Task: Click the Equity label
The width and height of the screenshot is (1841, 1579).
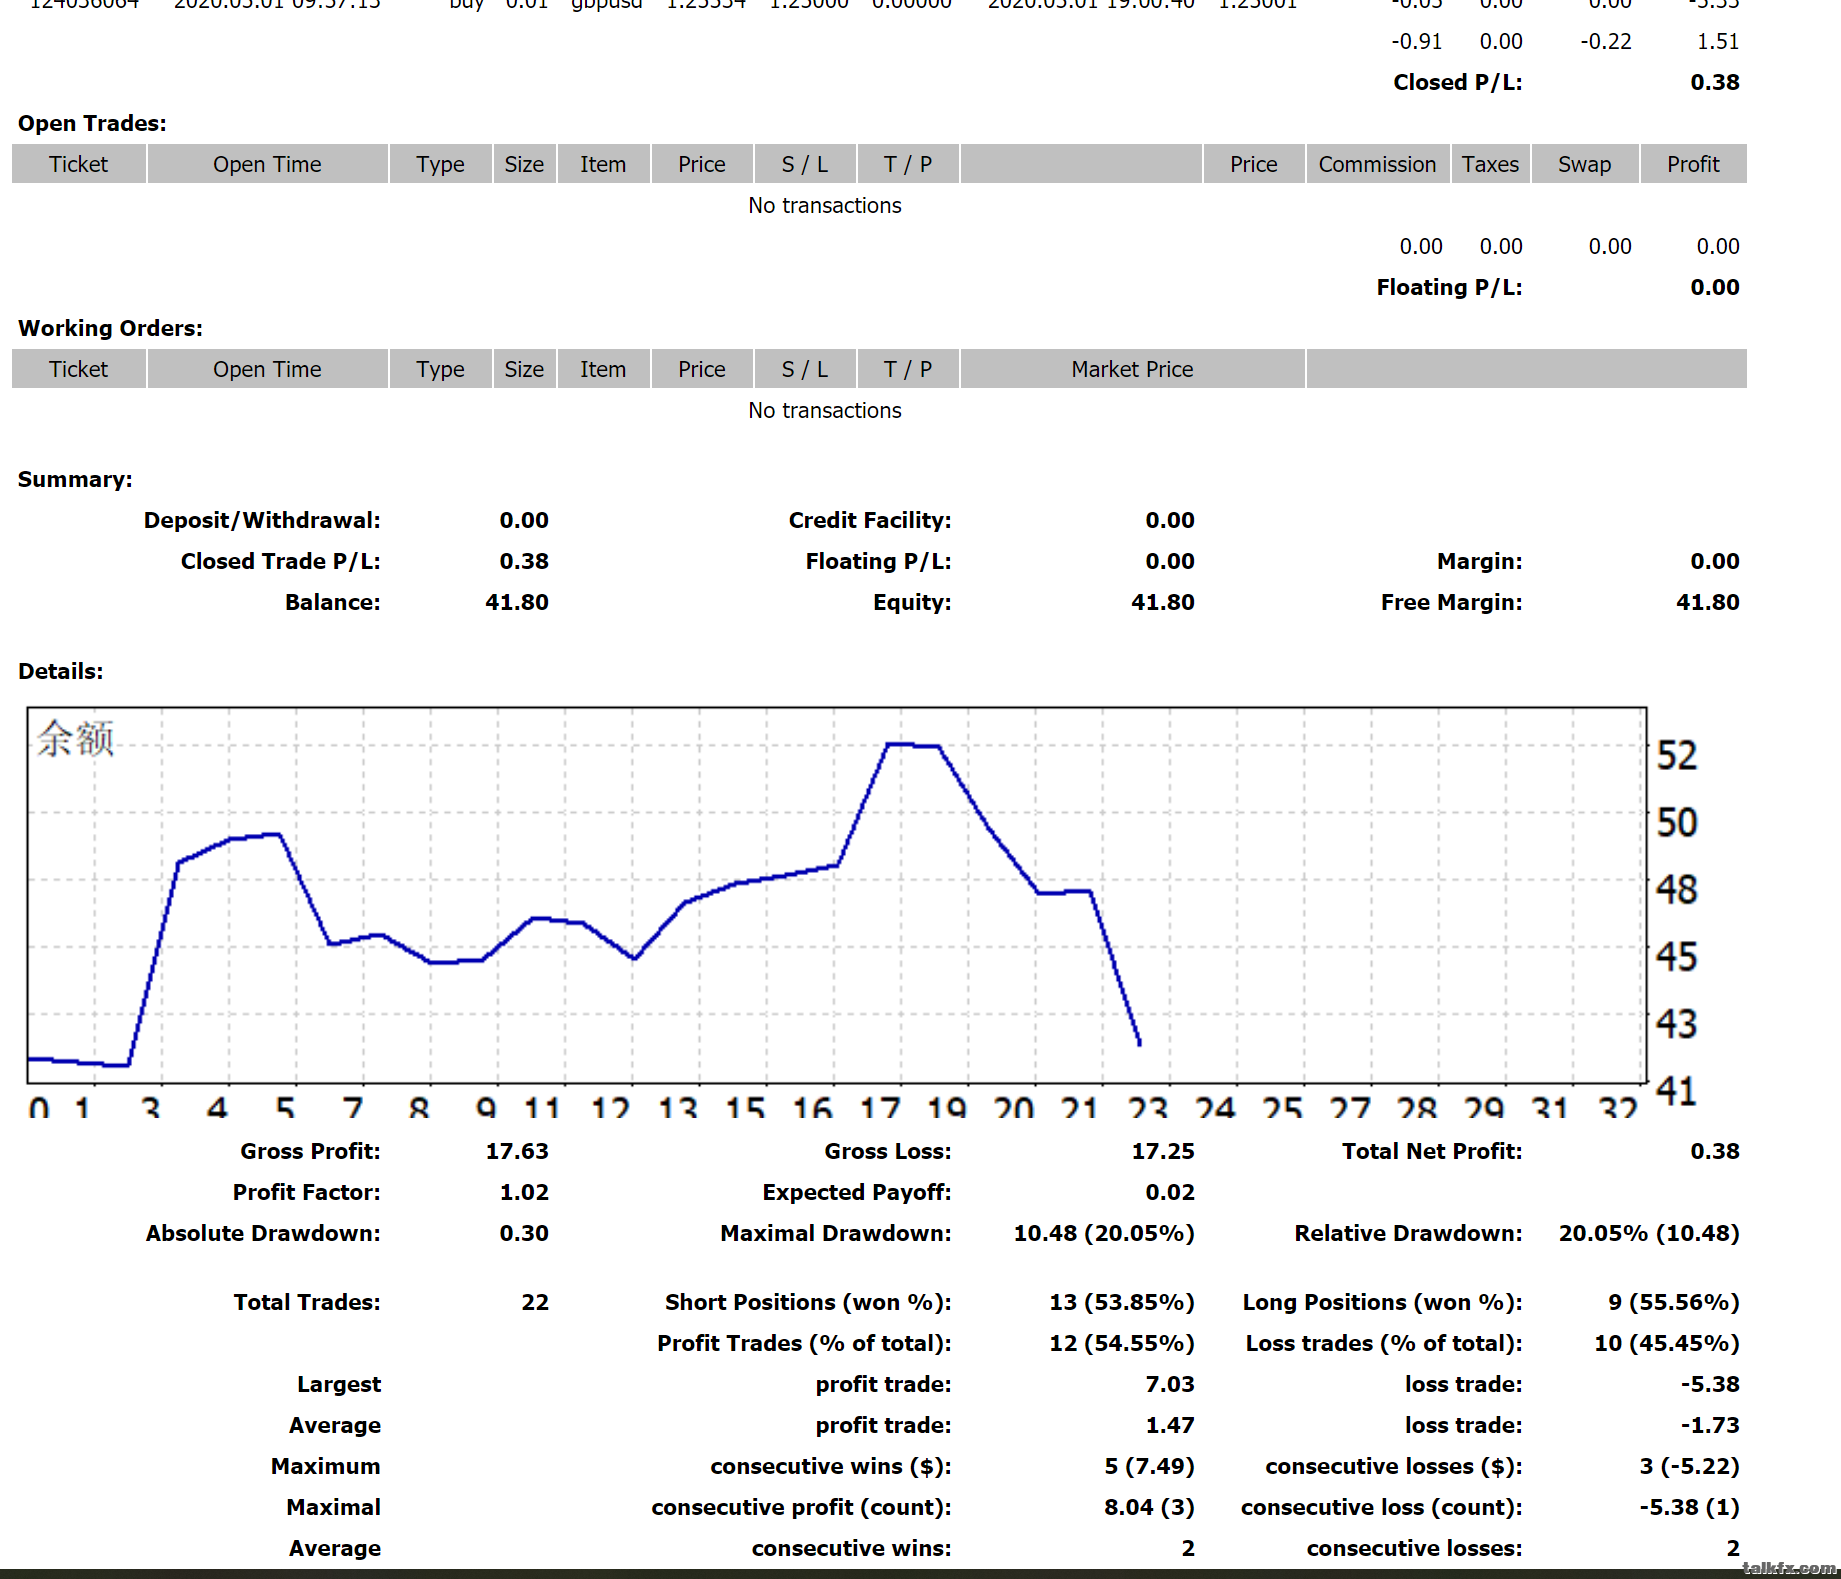Action: [912, 602]
